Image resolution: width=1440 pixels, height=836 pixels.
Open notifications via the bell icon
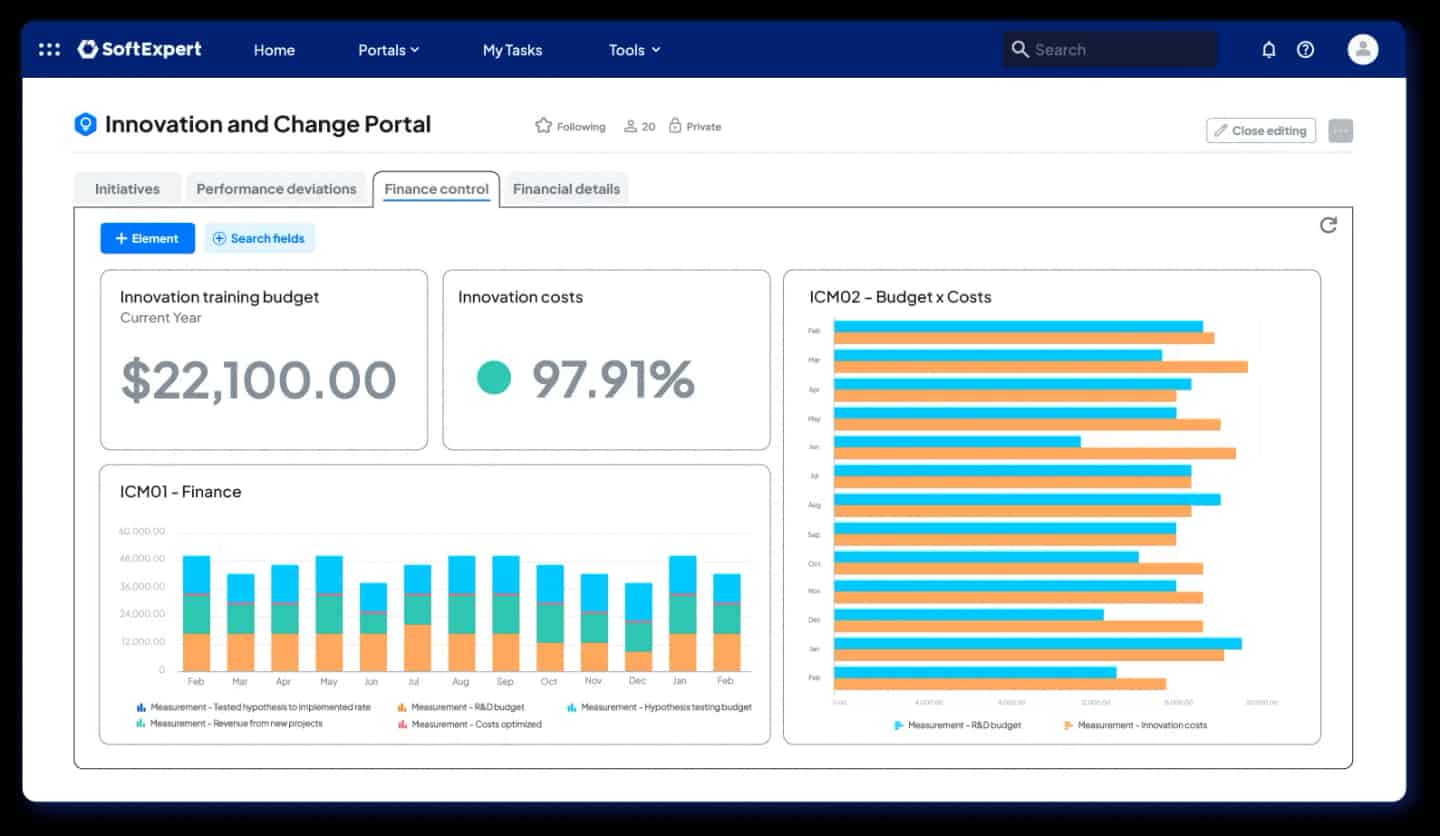pos(1268,49)
